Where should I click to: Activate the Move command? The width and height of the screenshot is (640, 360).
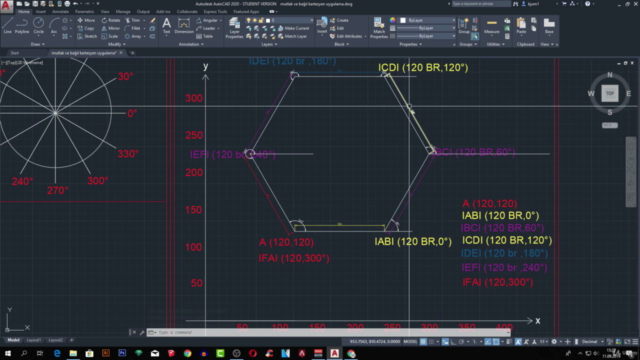pyautogui.click(x=86, y=20)
